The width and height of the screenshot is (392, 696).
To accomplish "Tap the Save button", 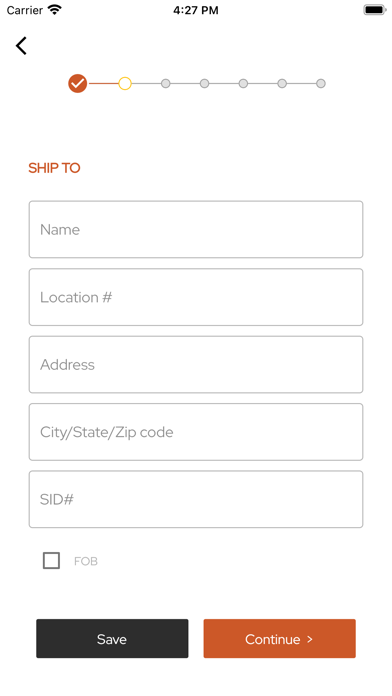I will tap(112, 639).
